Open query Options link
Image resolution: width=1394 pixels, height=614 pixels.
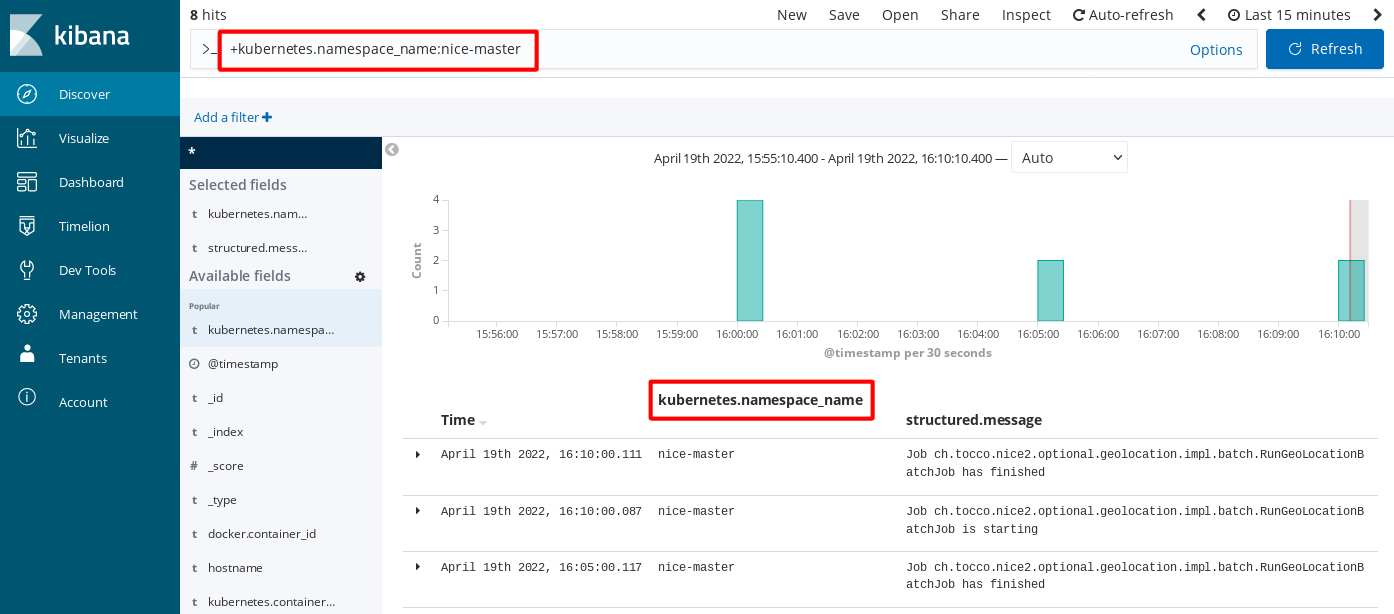click(x=1216, y=50)
